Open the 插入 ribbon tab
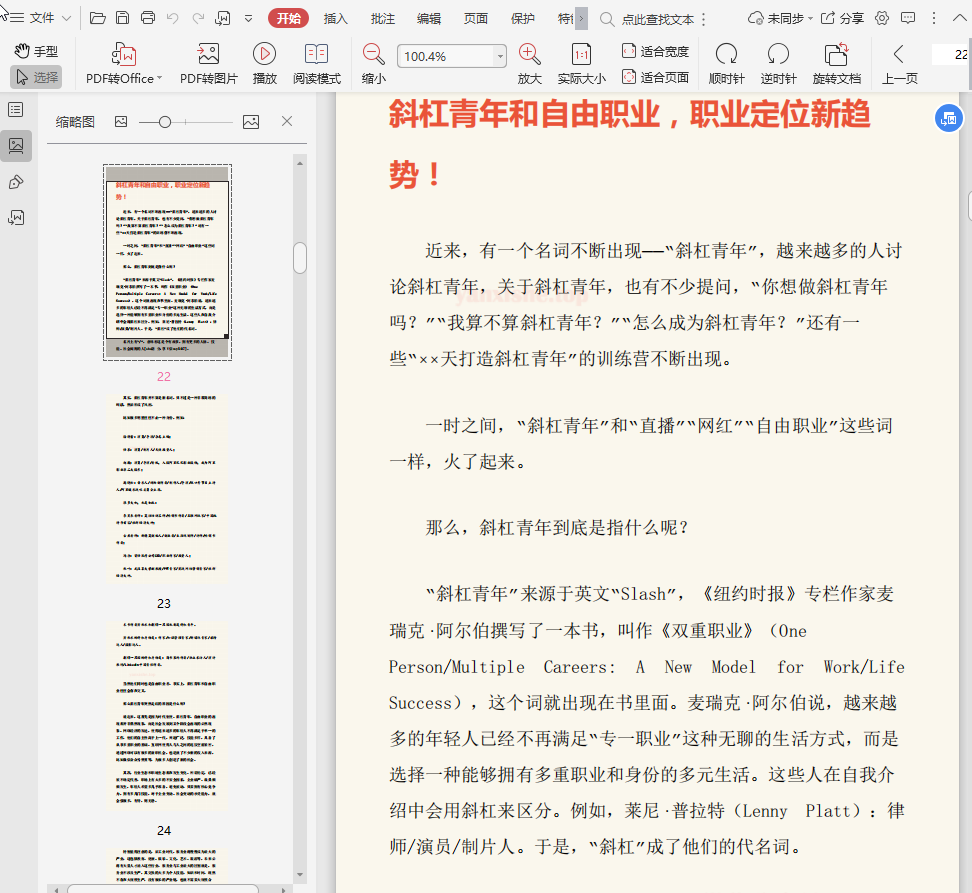 pos(336,18)
